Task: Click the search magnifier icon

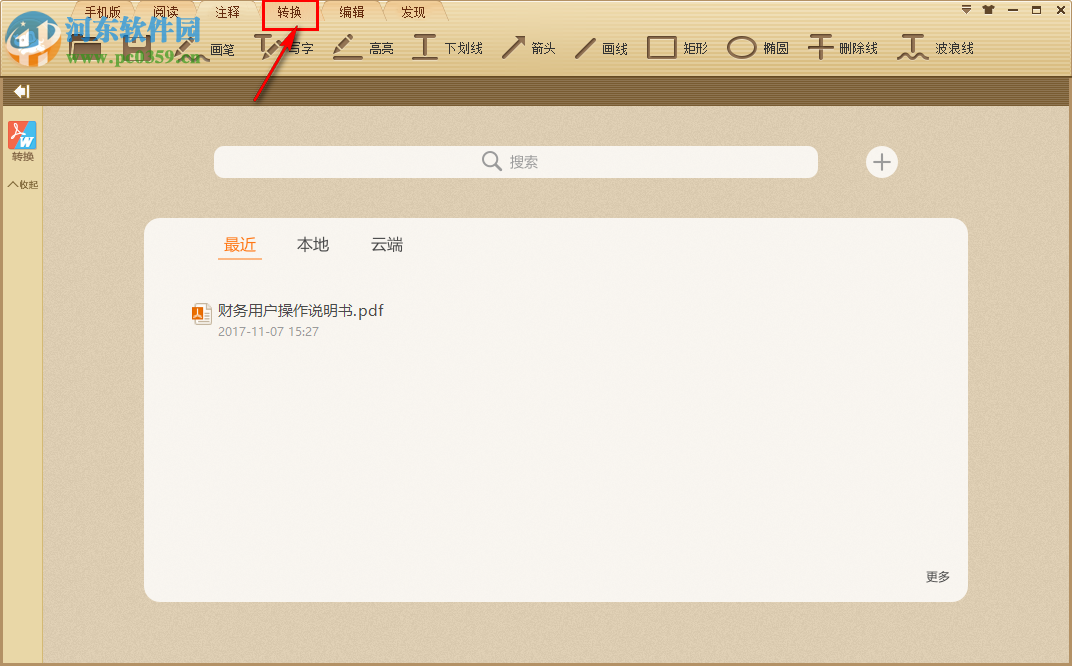Action: coord(491,161)
